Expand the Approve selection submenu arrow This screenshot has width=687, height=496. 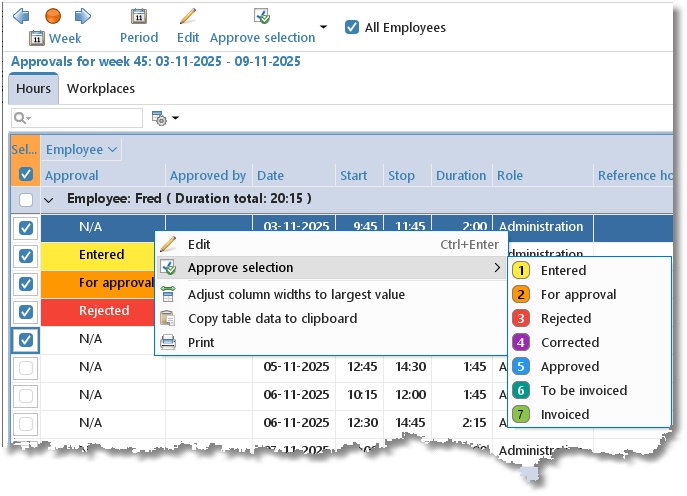[497, 267]
